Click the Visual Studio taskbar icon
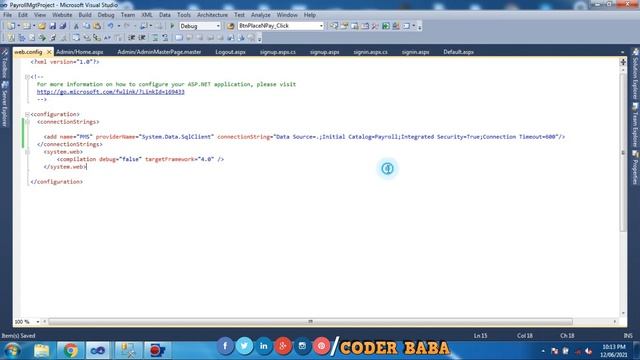This screenshot has width=640, height=360. click(x=98, y=350)
